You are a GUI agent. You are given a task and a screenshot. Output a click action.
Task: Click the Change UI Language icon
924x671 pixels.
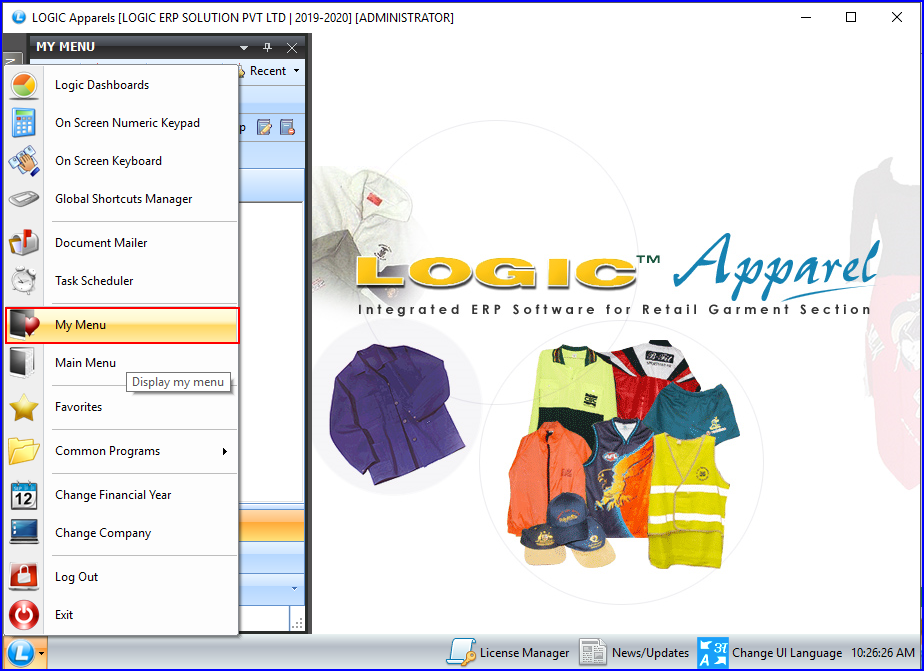[x=713, y=653]
